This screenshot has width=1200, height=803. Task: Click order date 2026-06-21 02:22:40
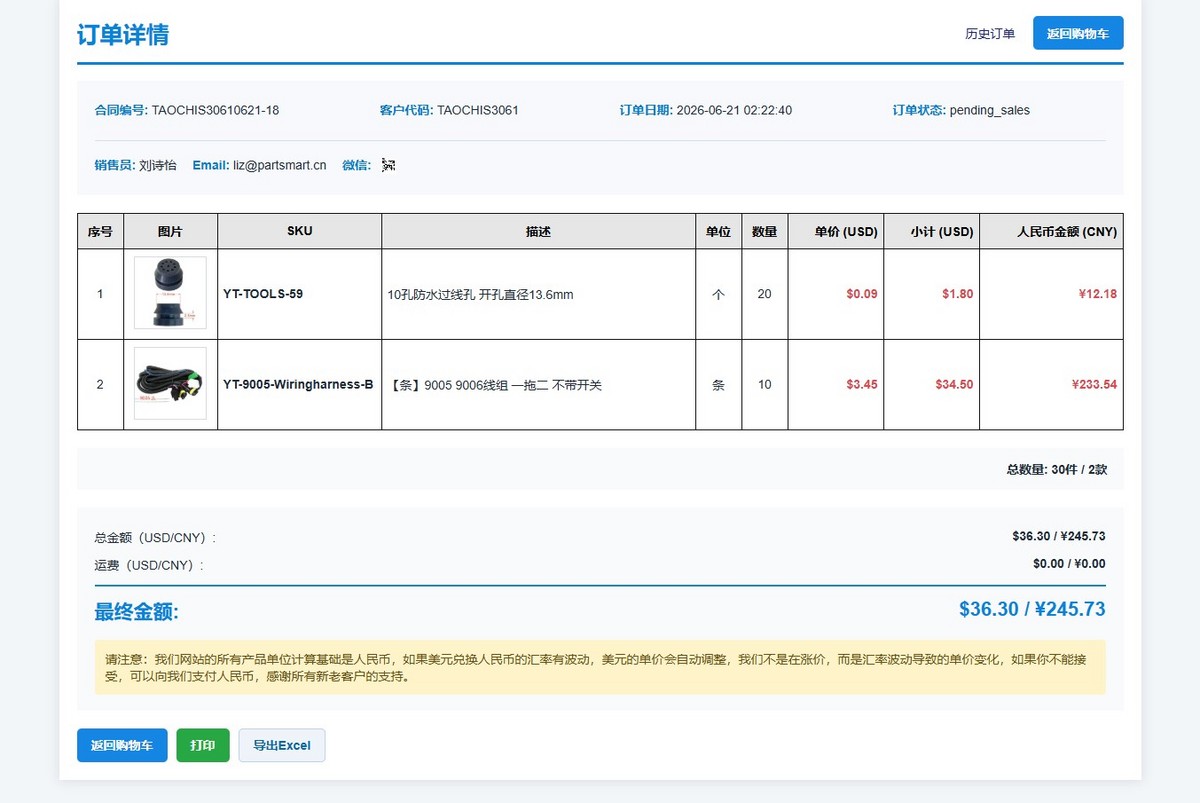(x=734, y=110)
